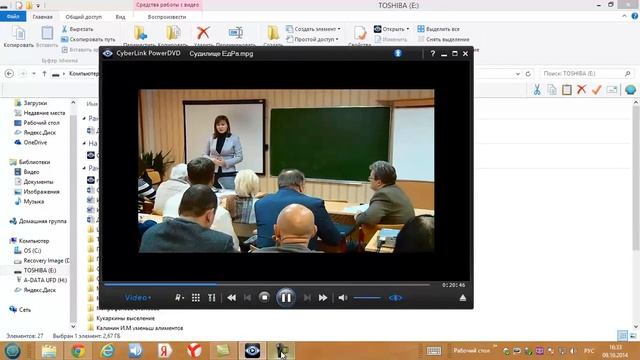Open recent locations dropdown arrow
Image resolution: width=640 pixels, height=360 pixels.
click(x=34, y=74)
